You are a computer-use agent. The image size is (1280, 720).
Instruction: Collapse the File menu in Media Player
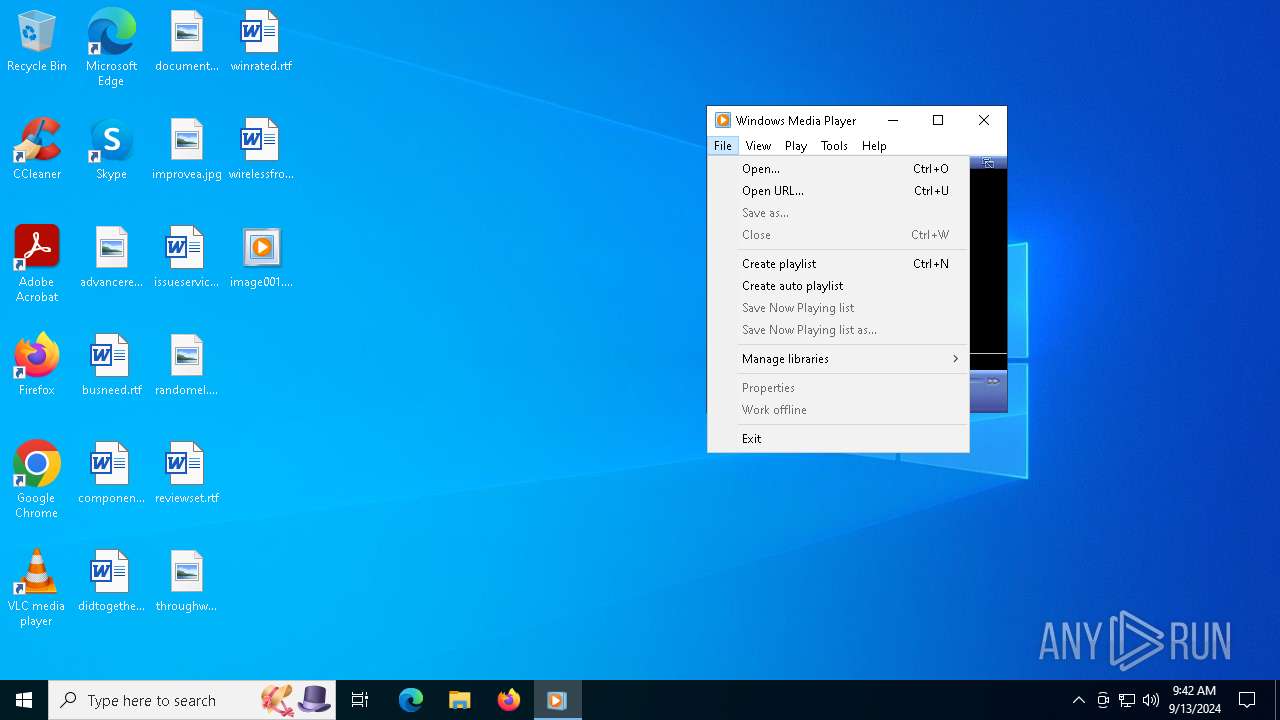(723, 145)
